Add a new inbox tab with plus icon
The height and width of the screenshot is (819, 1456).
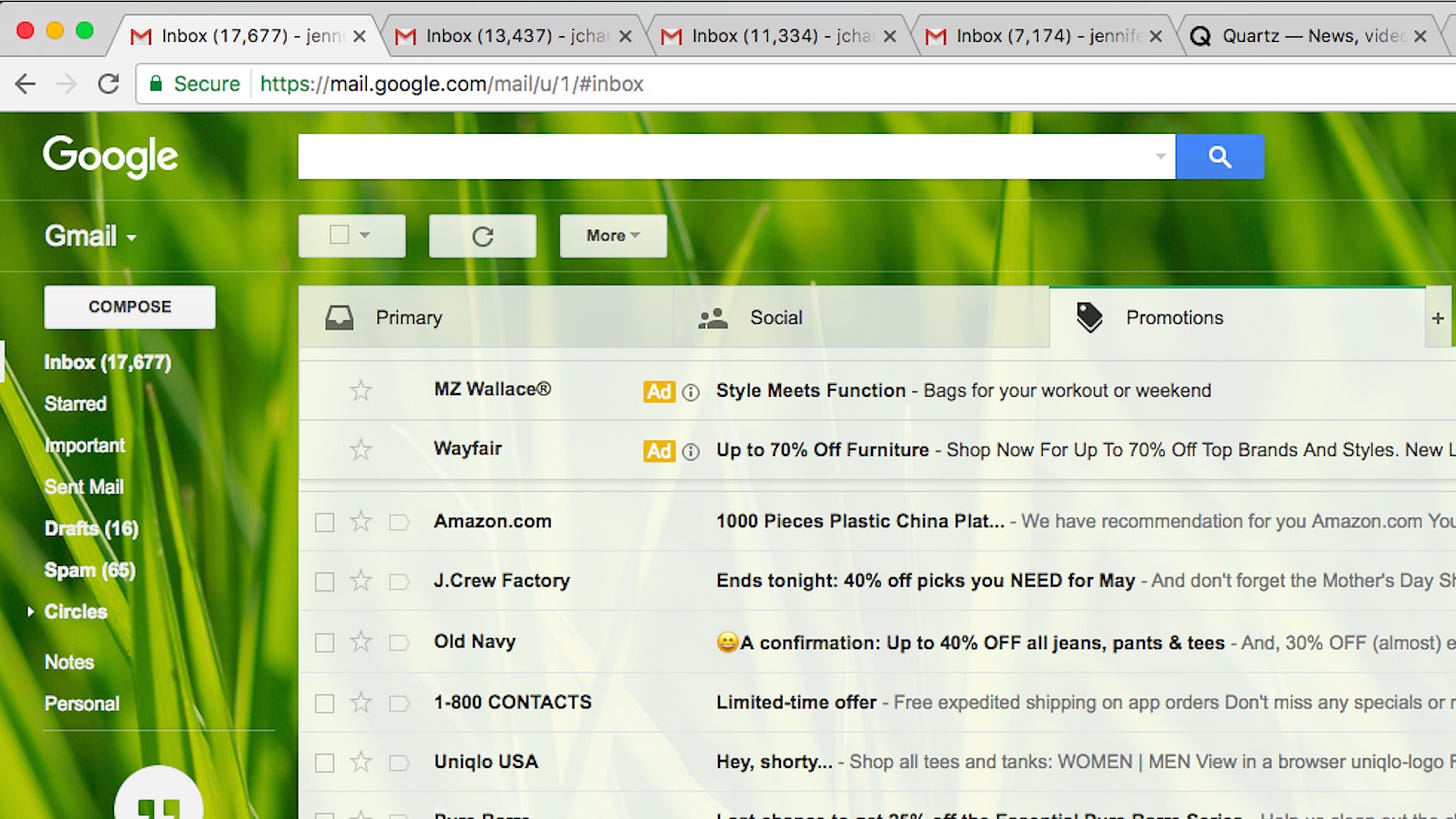tap(1437, 318)
